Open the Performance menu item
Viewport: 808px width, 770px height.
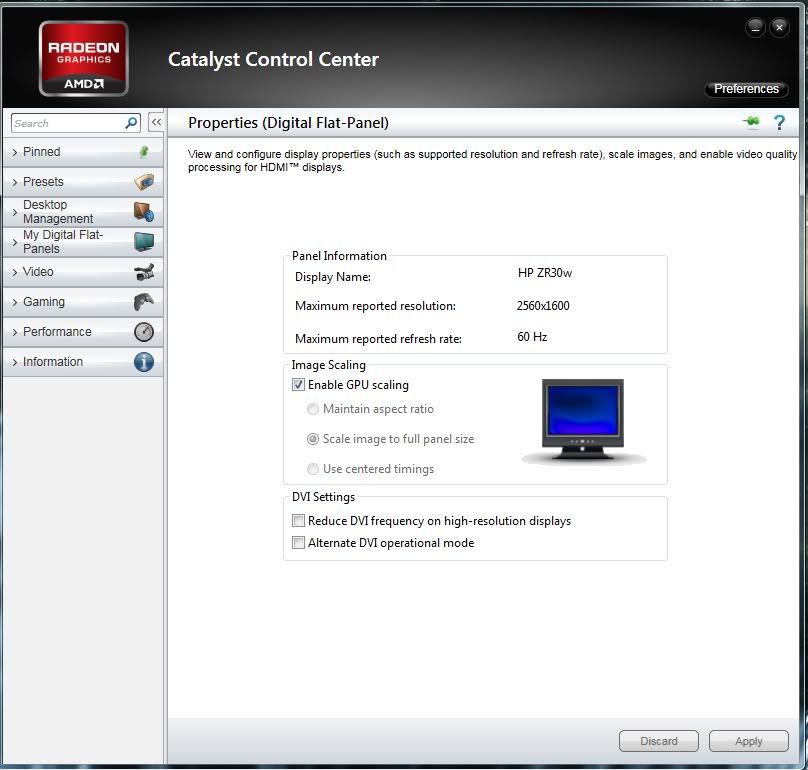(83, 332)
